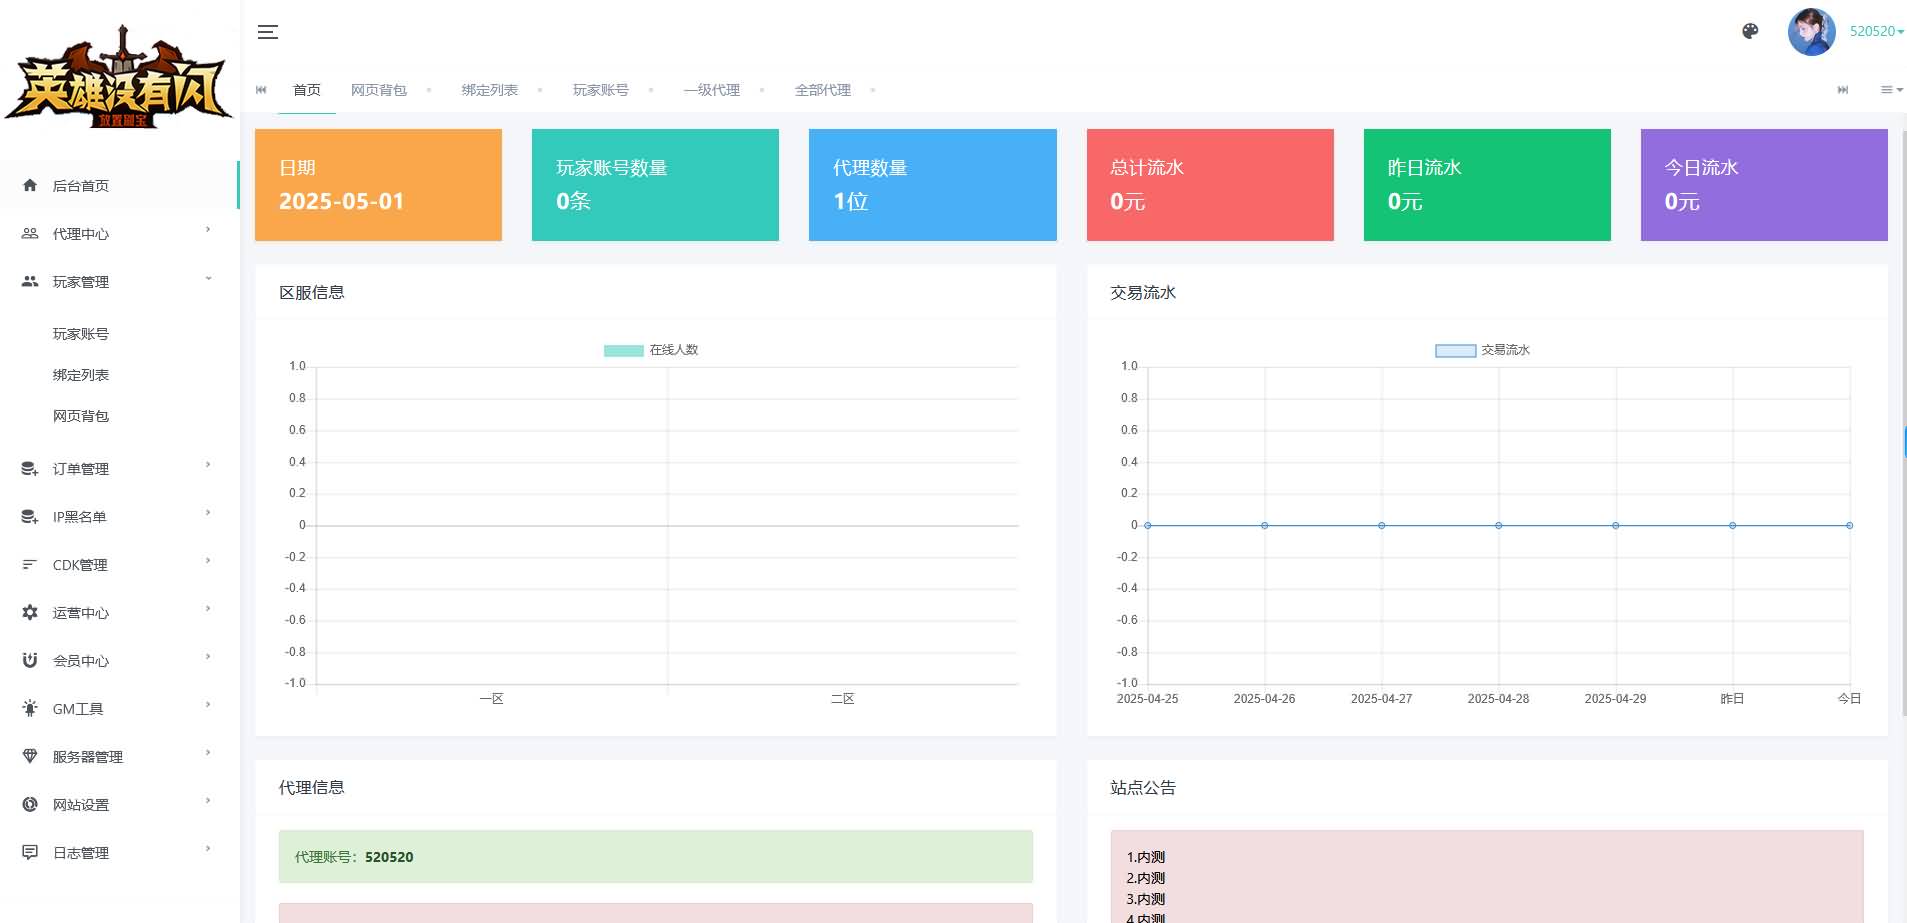The image size is (1907, 923).
Task: Open the 520520 account dropdown
Action: [1876, 31]
